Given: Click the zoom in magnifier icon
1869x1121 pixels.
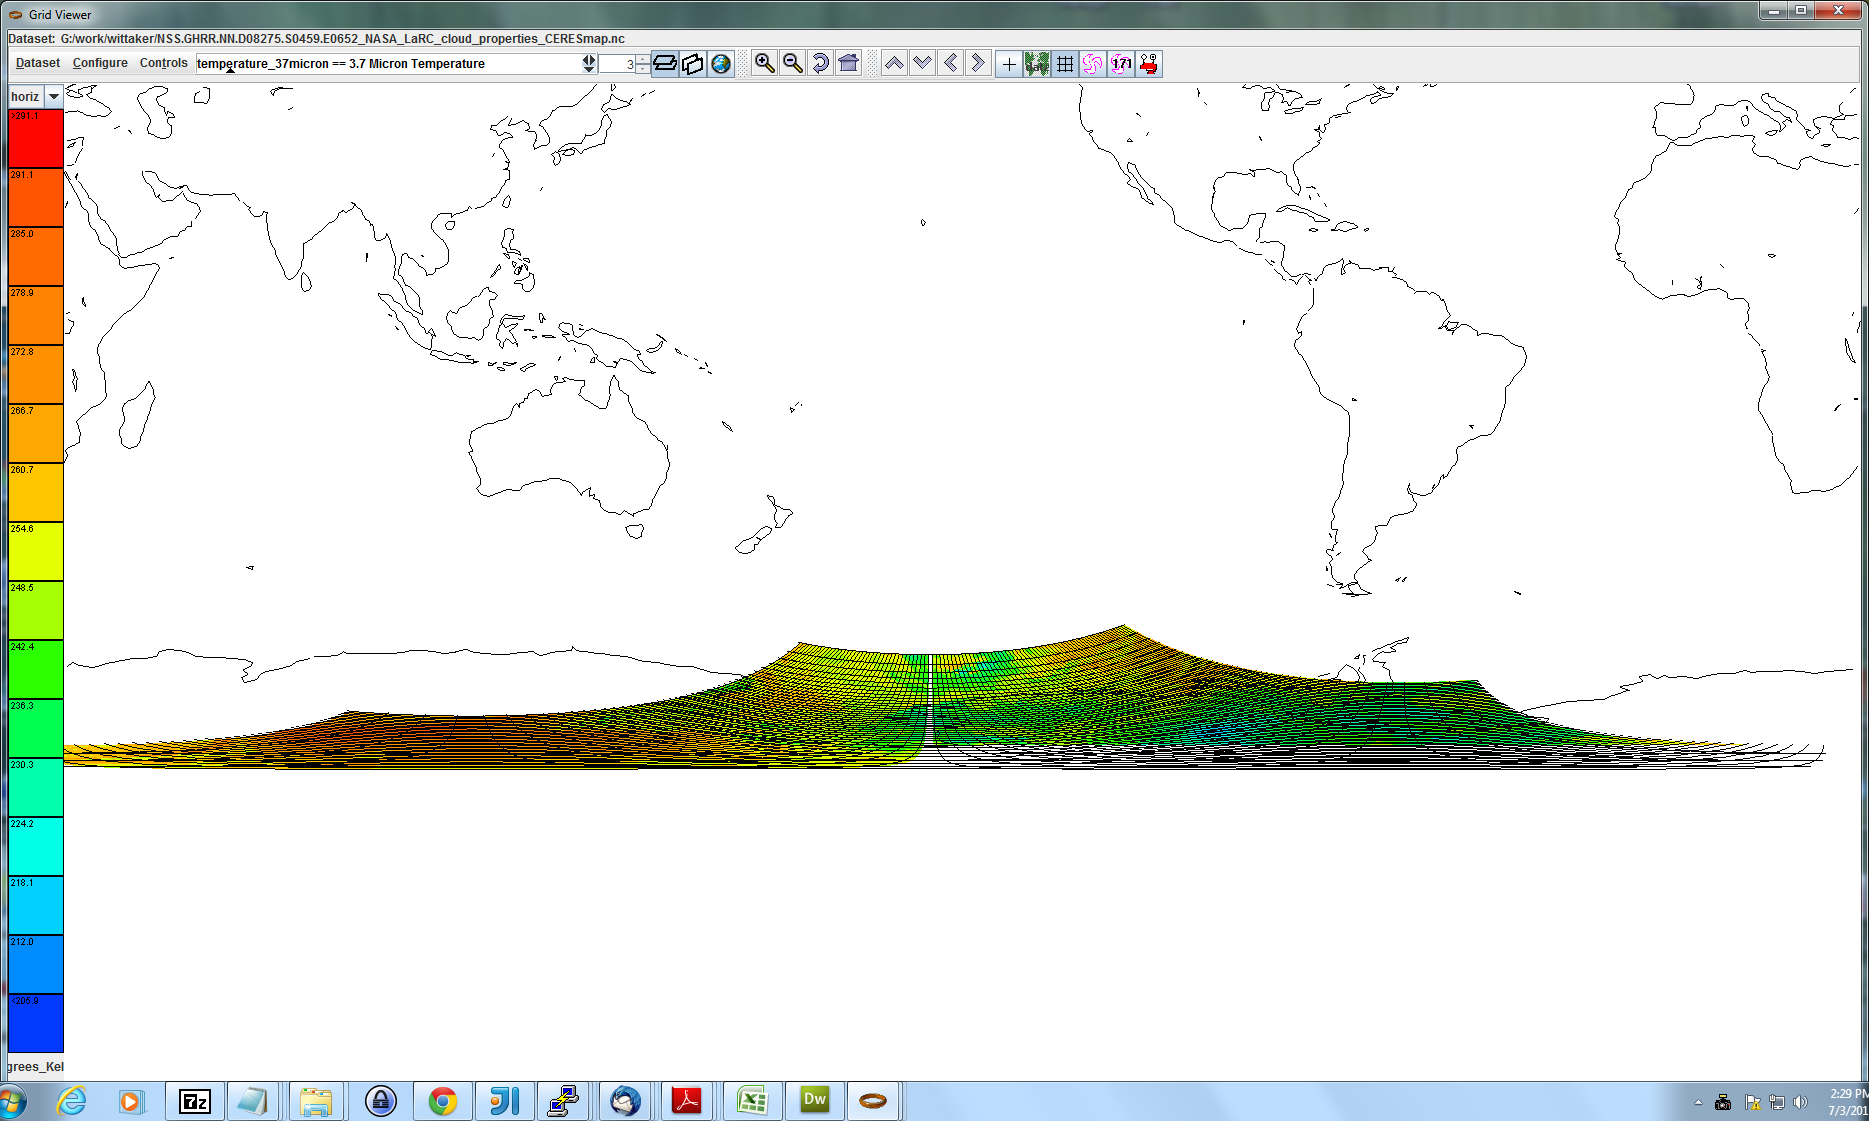Looking at the screenshot, I should coord(764,64).
